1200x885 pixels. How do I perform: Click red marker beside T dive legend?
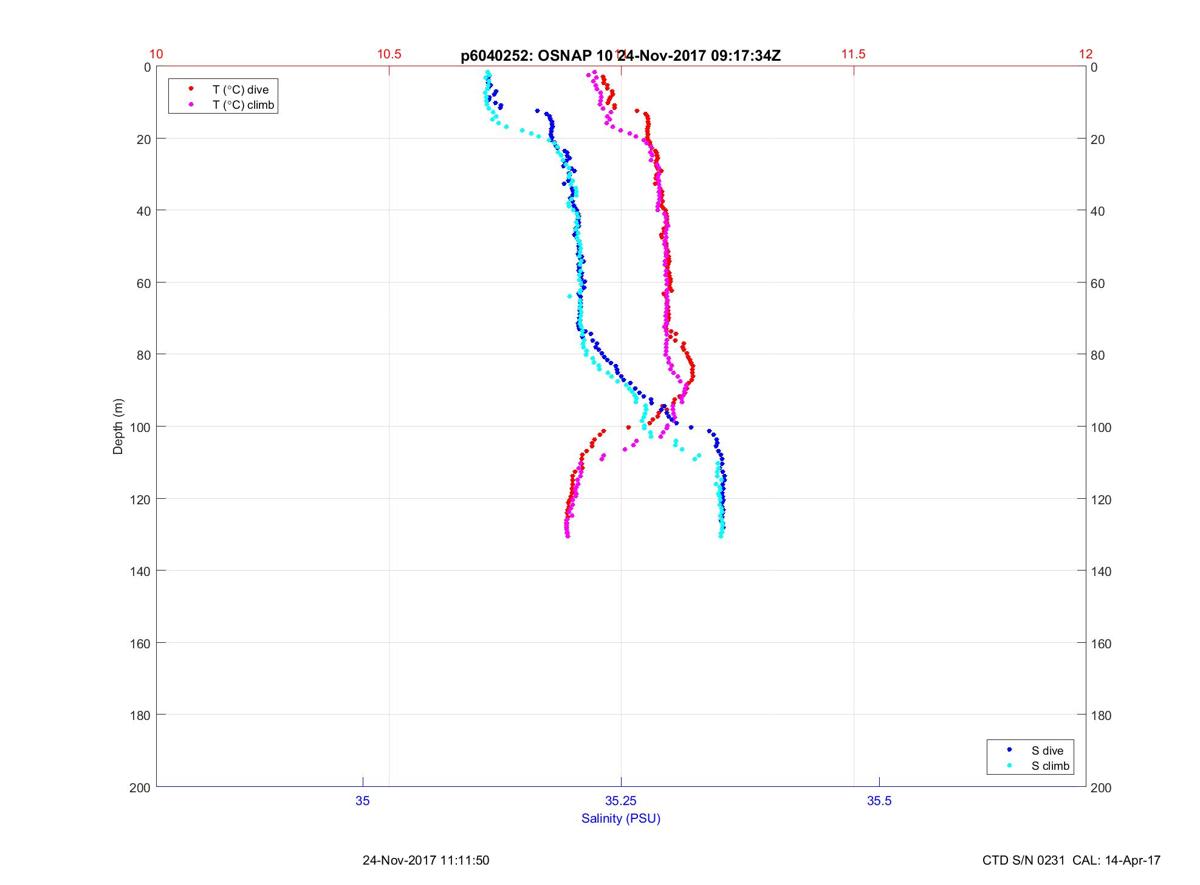pyautogui.click(x=190, y=89)
